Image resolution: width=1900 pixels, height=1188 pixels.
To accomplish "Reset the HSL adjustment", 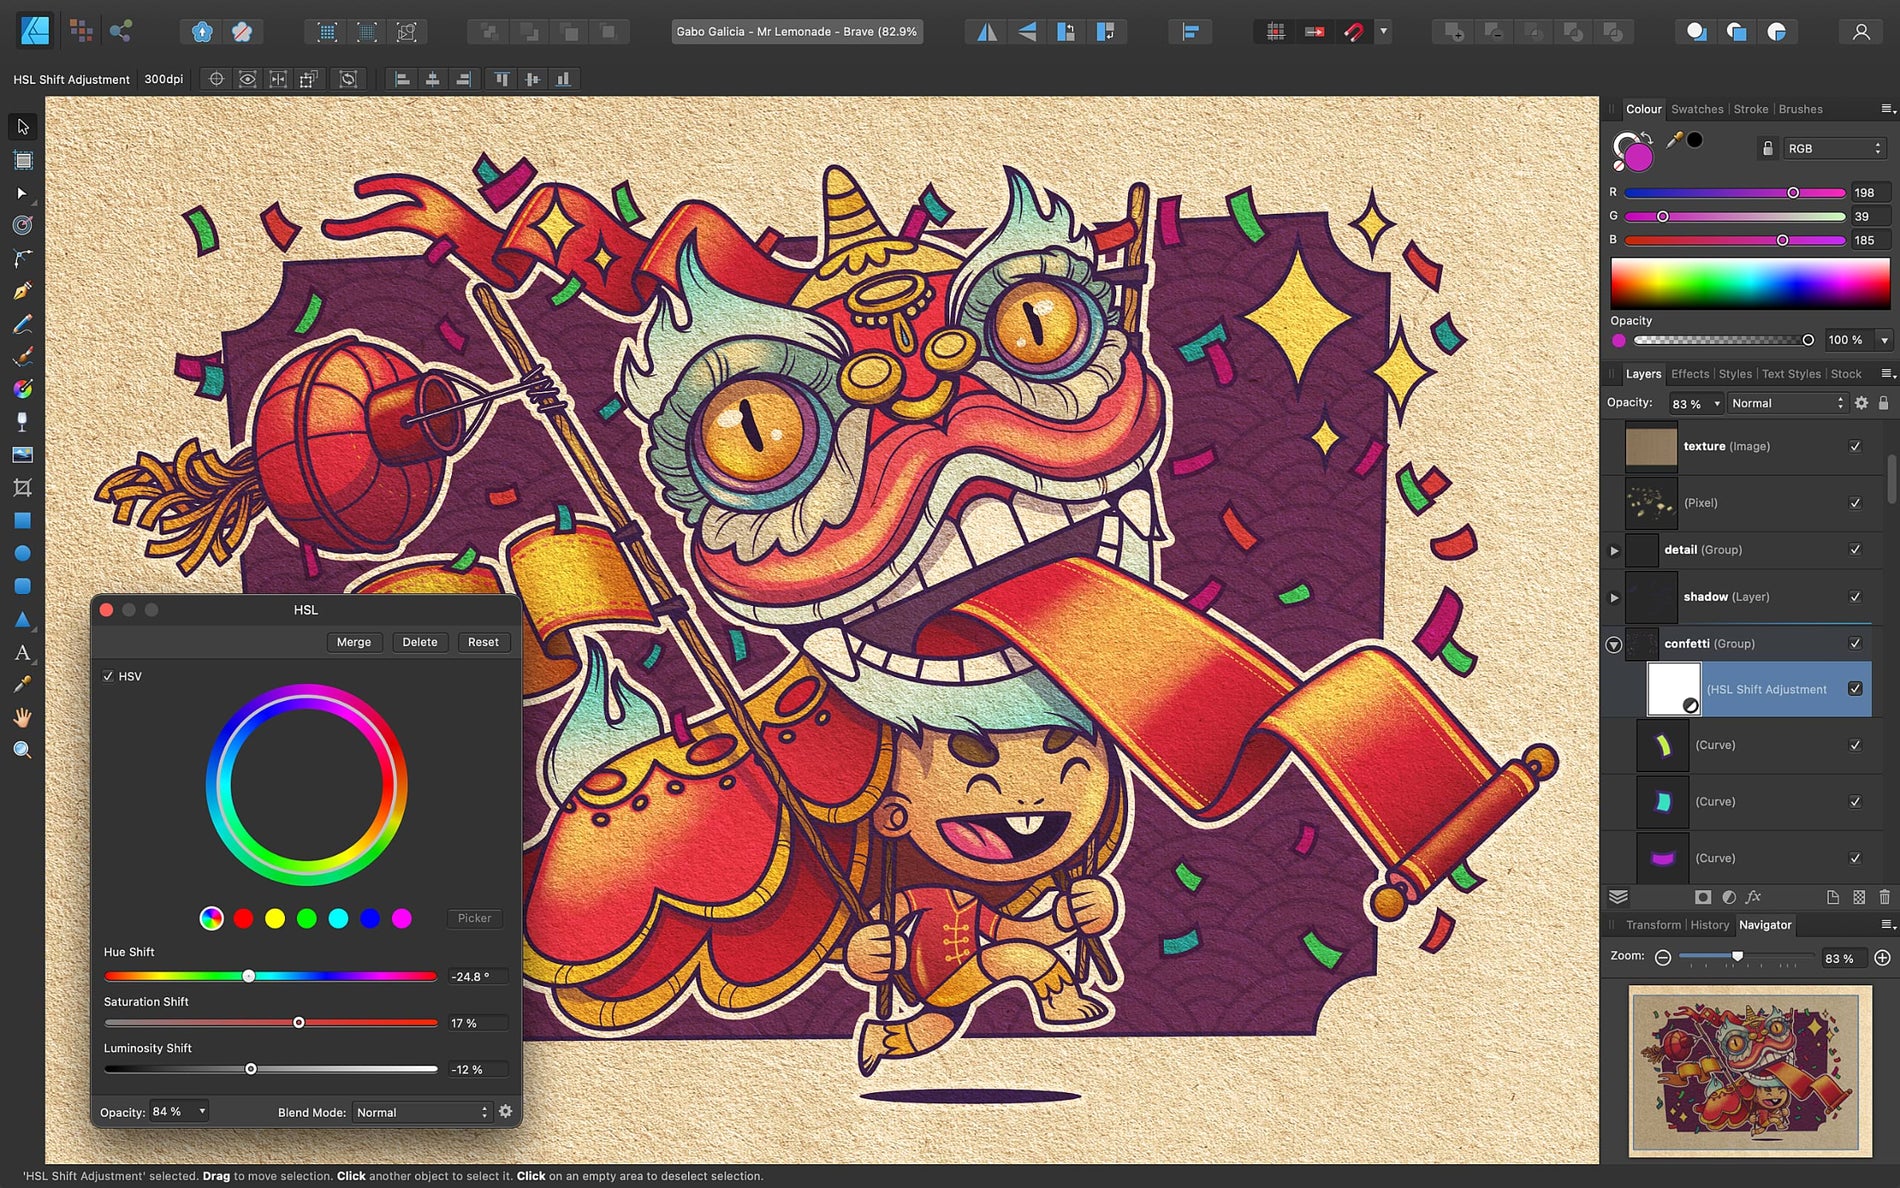I will tap(483, 642).
